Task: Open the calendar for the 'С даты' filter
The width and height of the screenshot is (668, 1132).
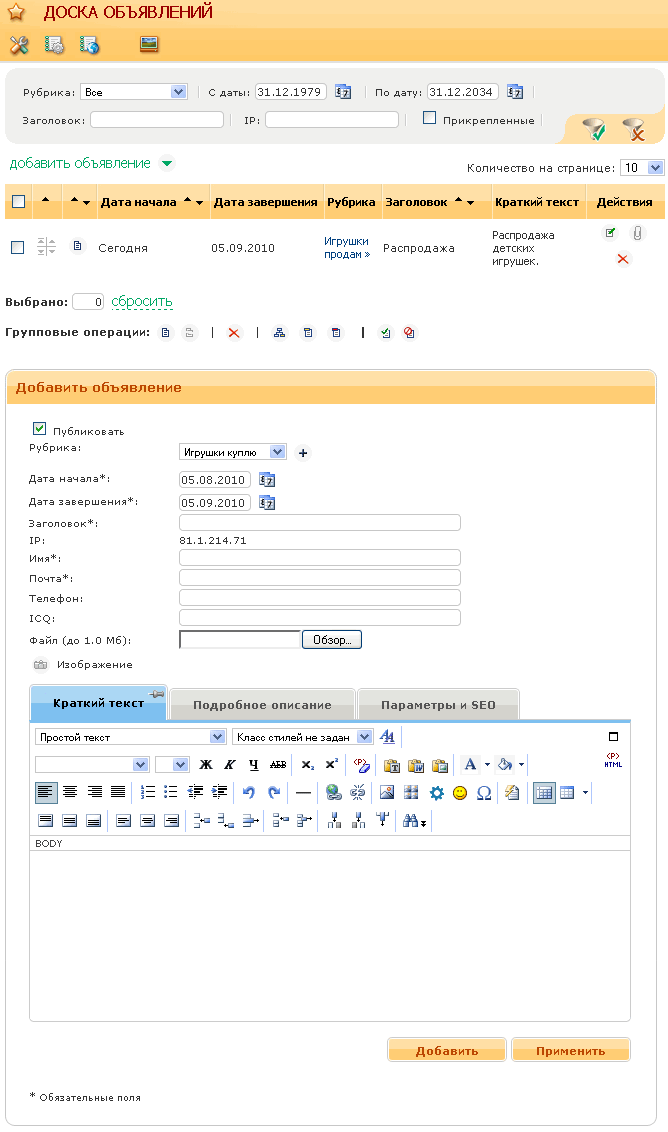Action: click(x=343, y=92)
